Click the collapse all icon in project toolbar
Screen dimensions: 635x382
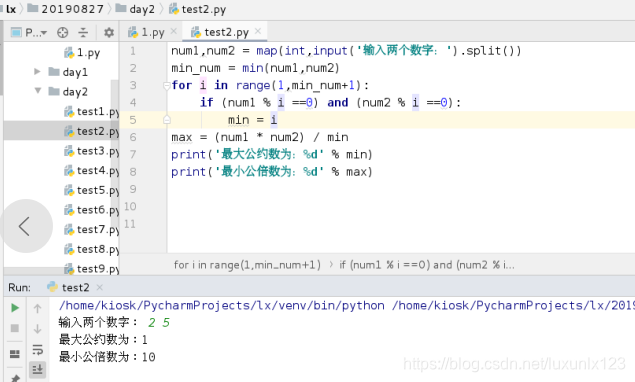pos(83,32)
